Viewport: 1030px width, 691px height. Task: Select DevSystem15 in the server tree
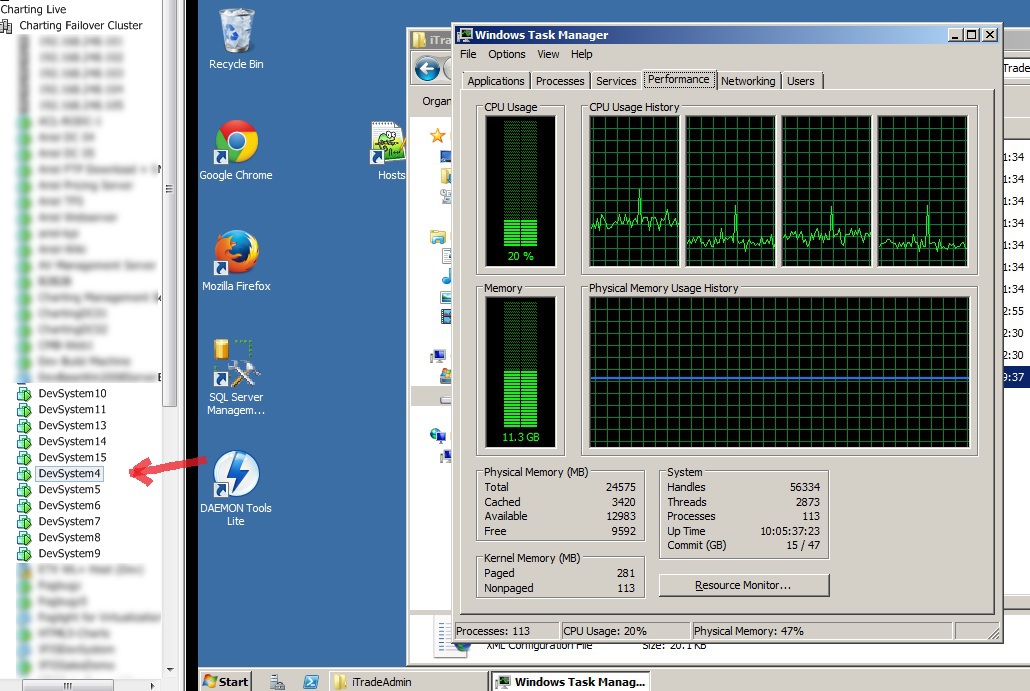coord(72,457)
